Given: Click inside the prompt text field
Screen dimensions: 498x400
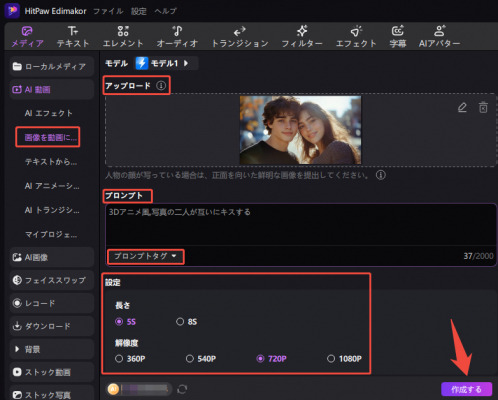Looking at the screenshot, I should pos(301,225).
